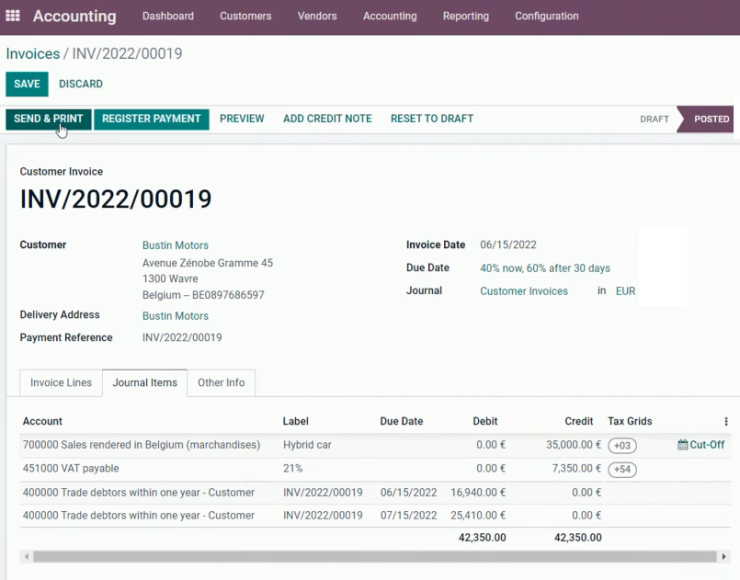Sort by the Due Date column header

[x=402, y=421]
